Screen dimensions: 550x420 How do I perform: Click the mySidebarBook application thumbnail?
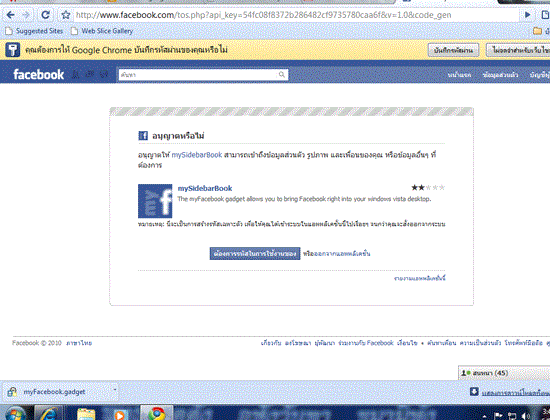click(155, 201)
